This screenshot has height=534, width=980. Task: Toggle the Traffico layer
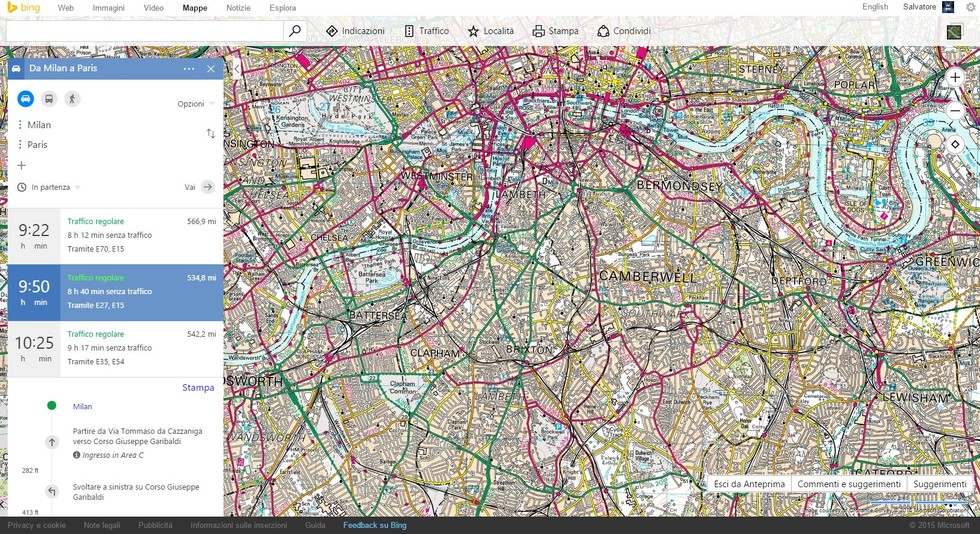[427, 31]
